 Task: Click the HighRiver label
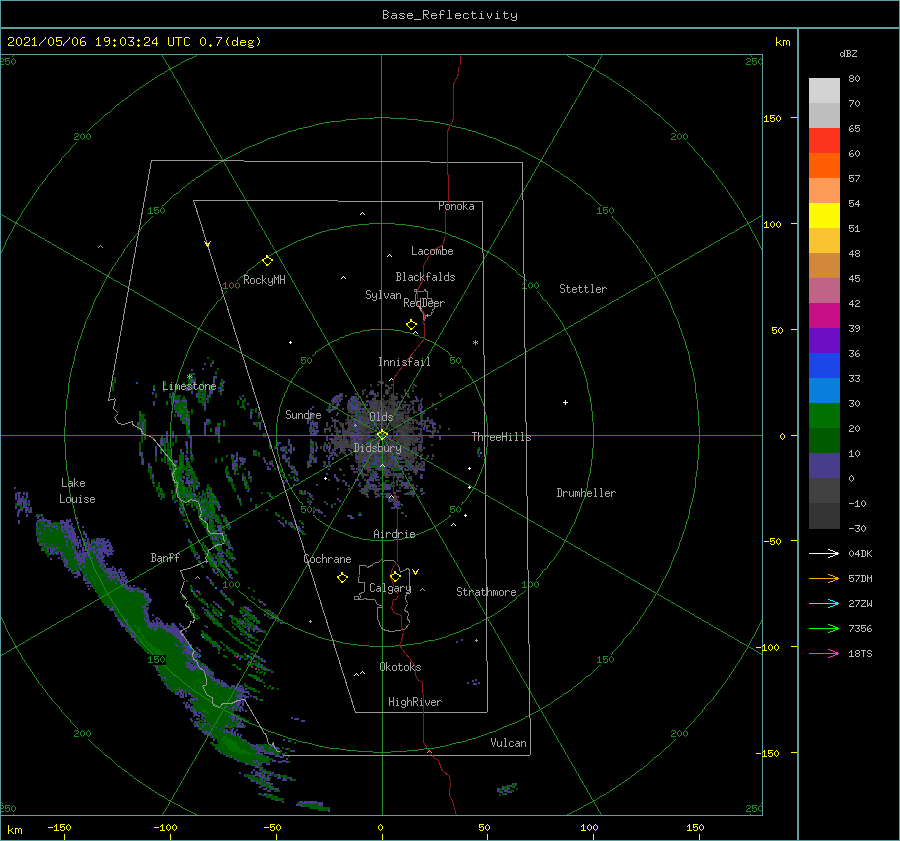tap(415, 702)
